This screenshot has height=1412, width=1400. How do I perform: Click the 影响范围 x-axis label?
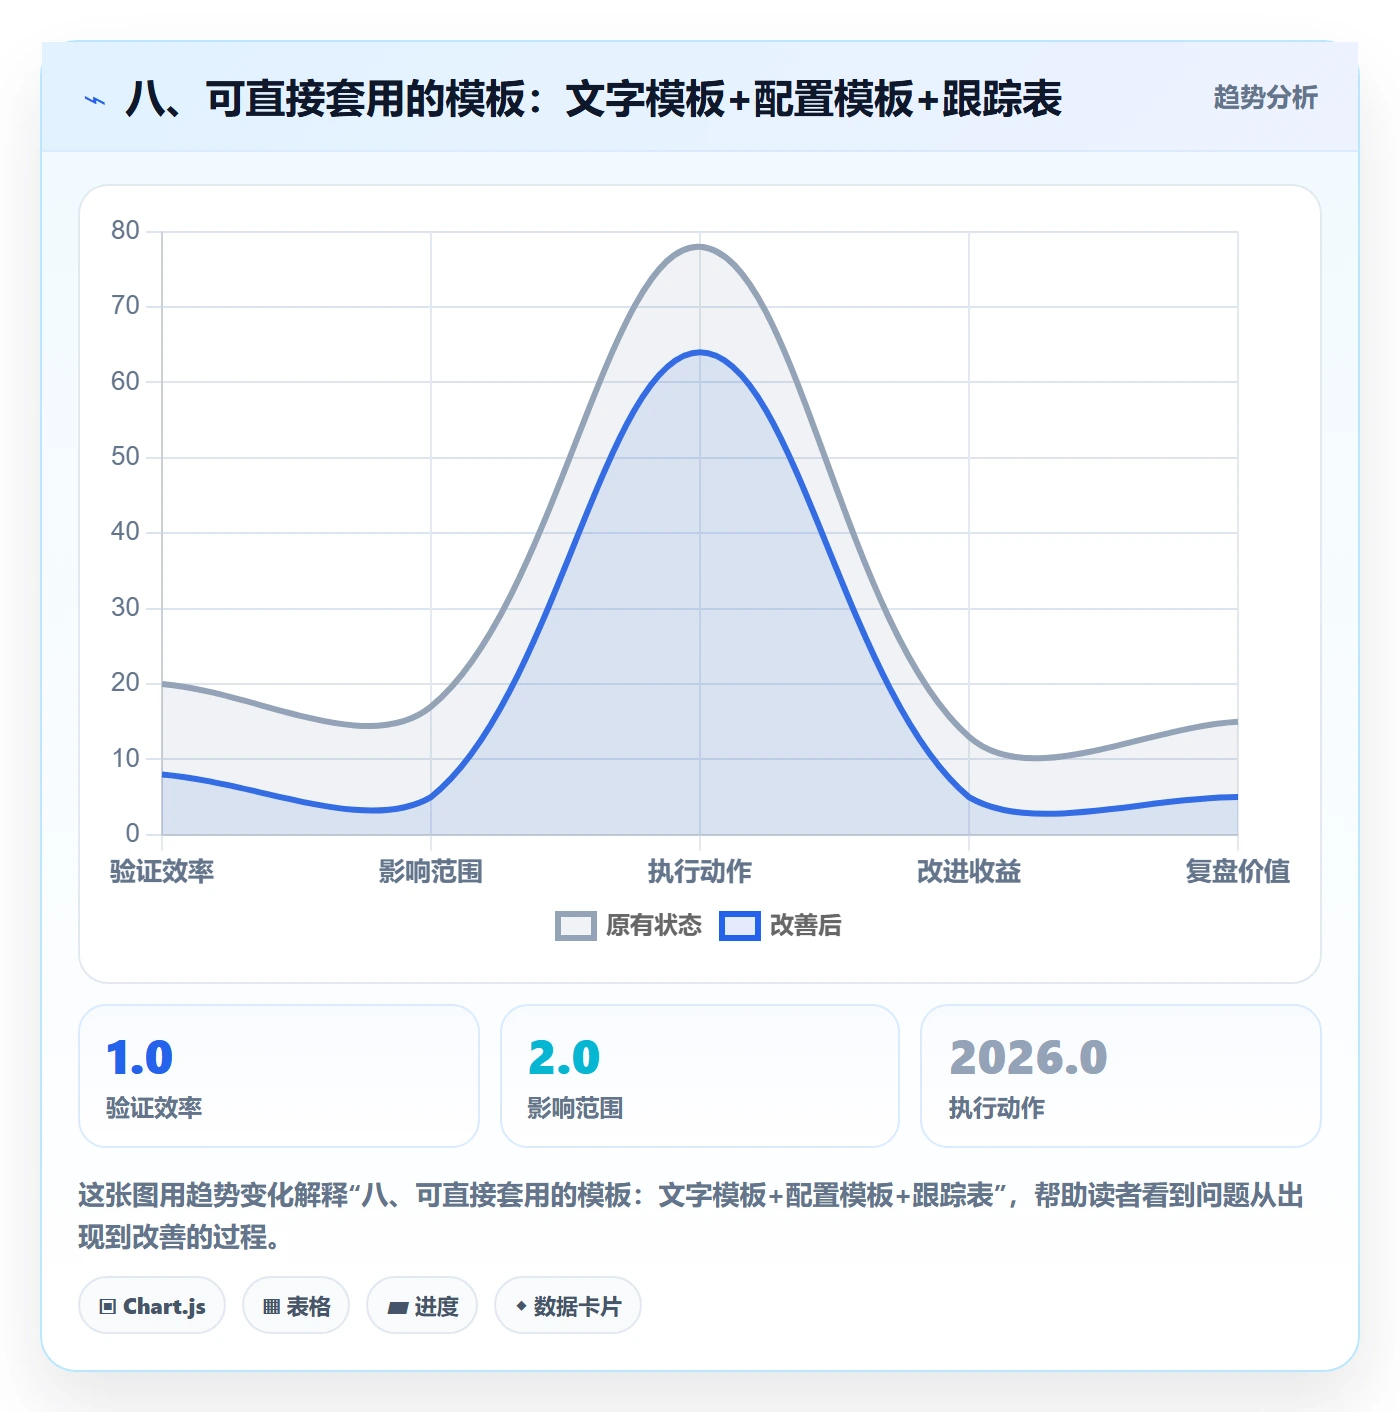point(431,871)
